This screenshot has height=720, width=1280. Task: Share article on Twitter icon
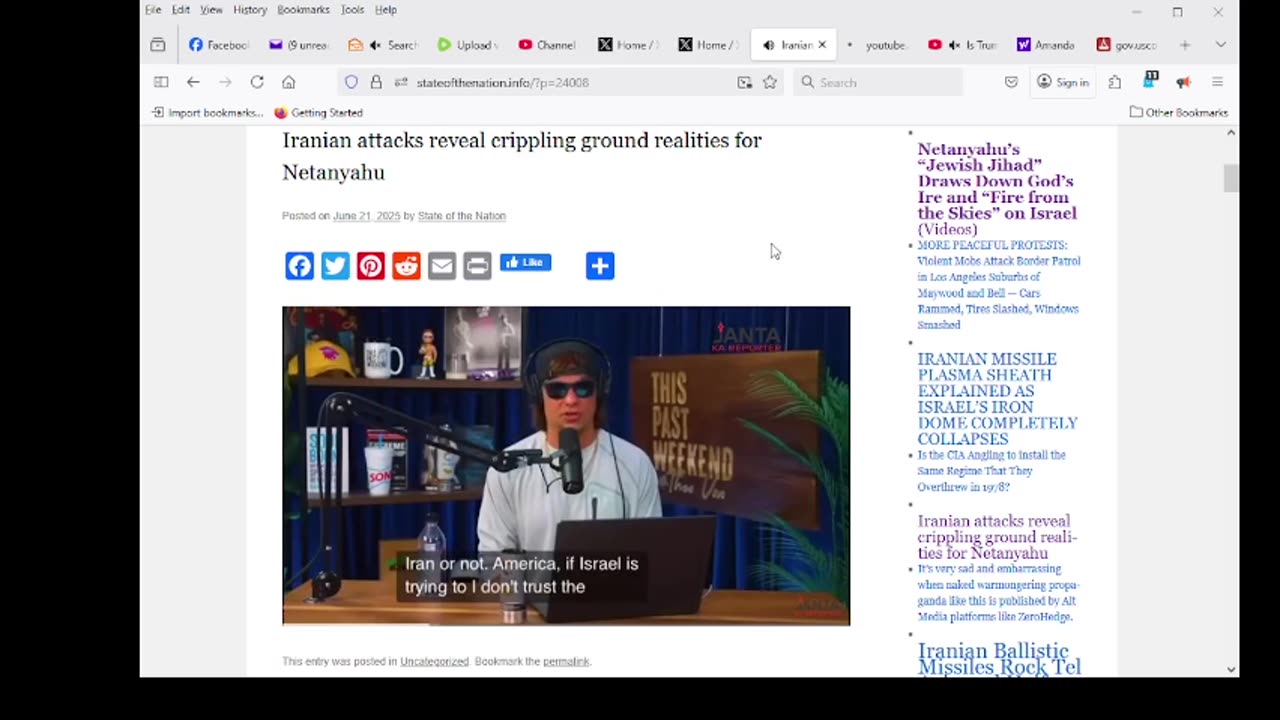click(335, 266)
